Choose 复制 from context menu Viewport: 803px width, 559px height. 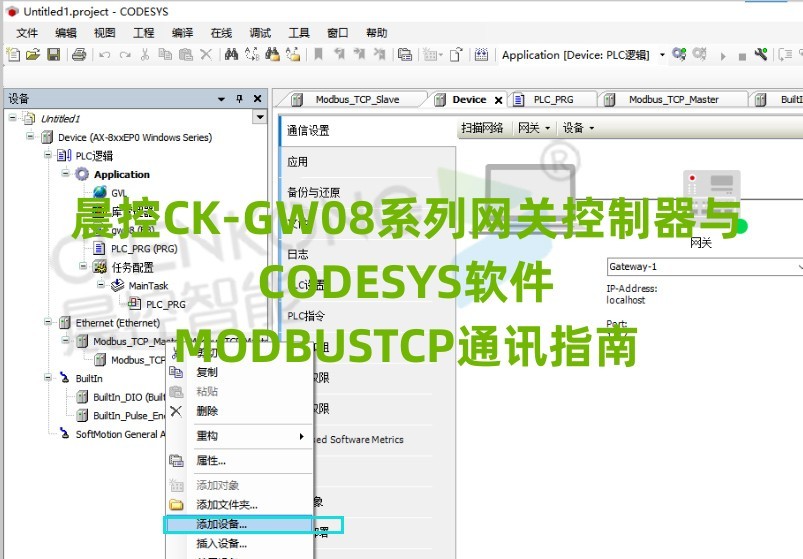pyautogui.click(x=240, y=372)
